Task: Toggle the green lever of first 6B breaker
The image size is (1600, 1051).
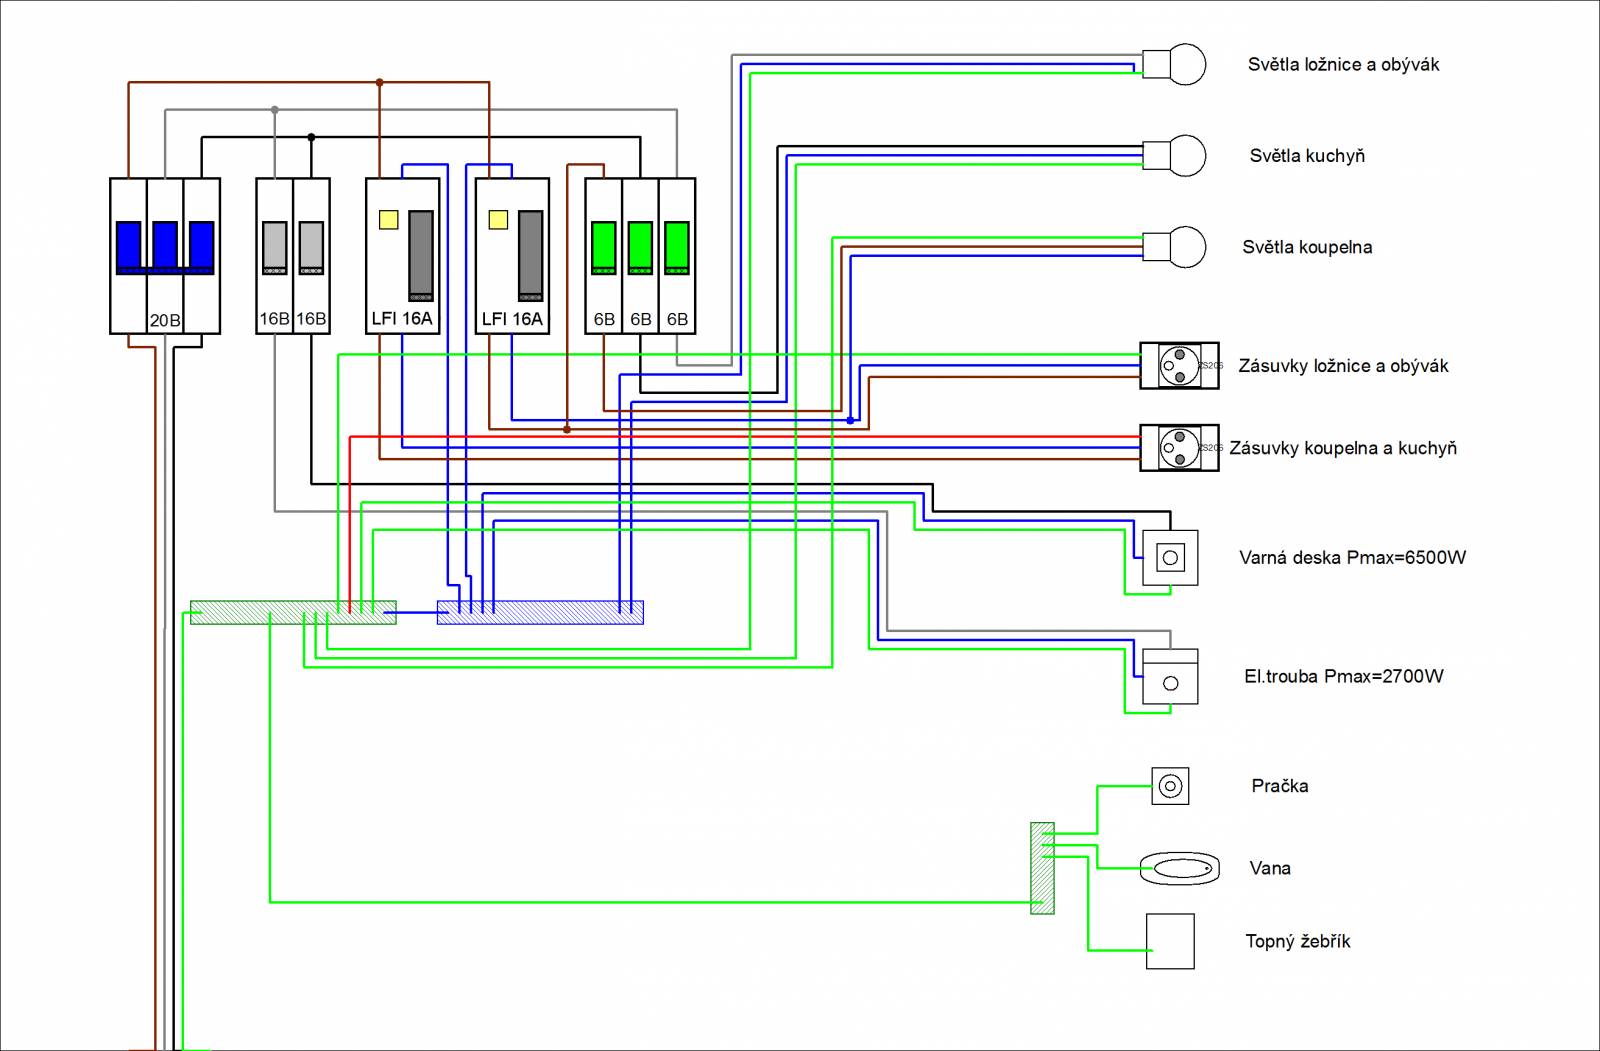Action: tap(604, 247)
